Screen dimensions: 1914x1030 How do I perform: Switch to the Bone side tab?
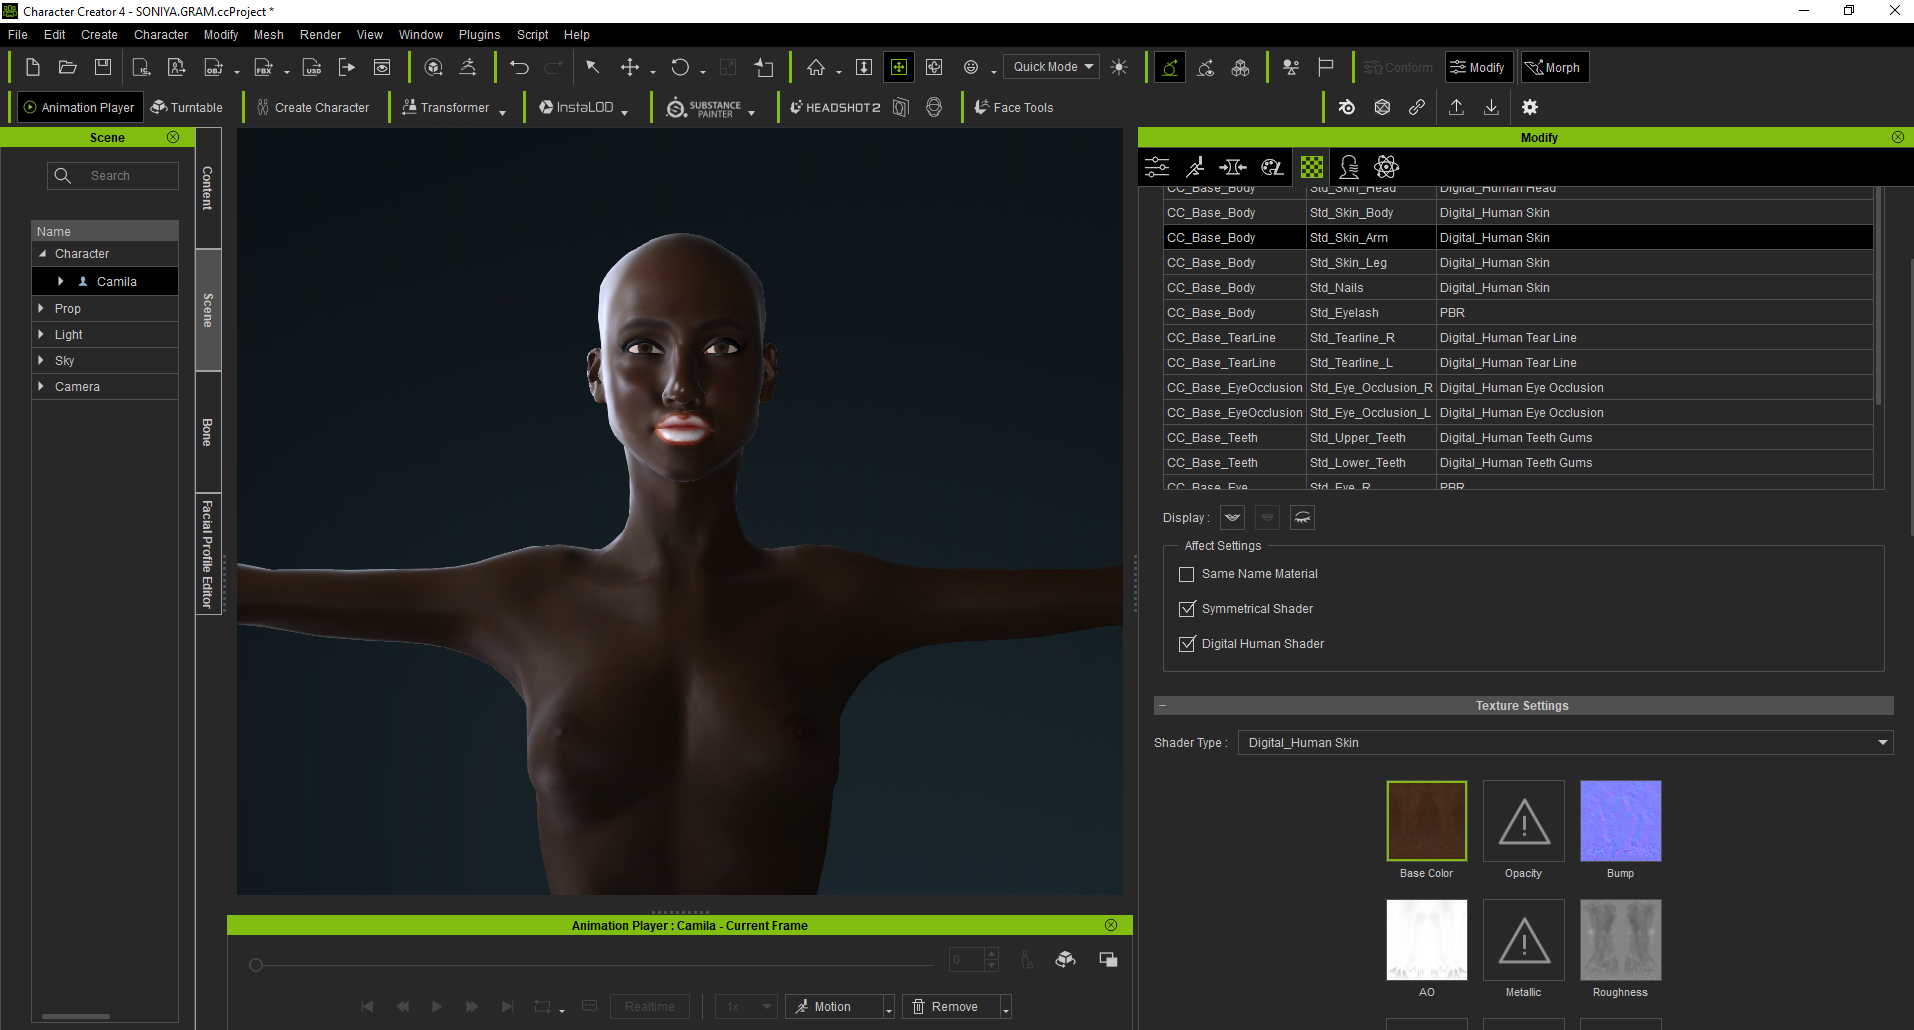[x=208, y=432]
